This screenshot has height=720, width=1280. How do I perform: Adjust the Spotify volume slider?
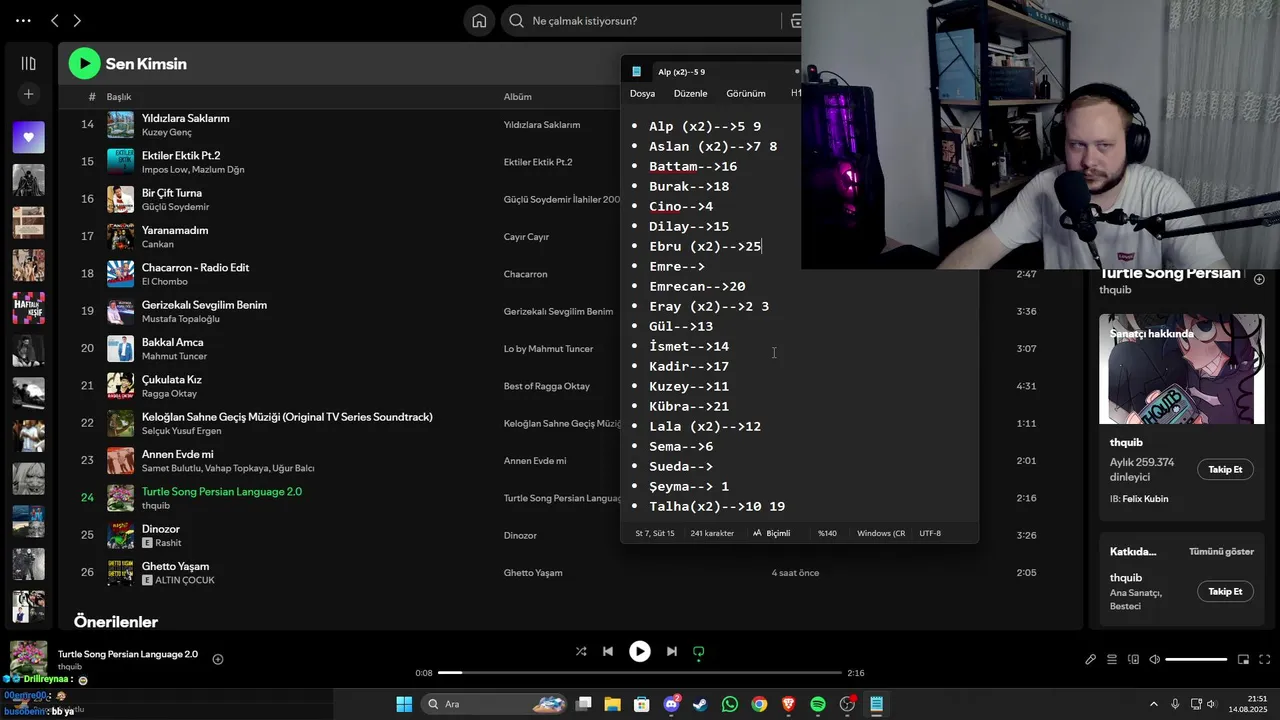(1196, 660)
